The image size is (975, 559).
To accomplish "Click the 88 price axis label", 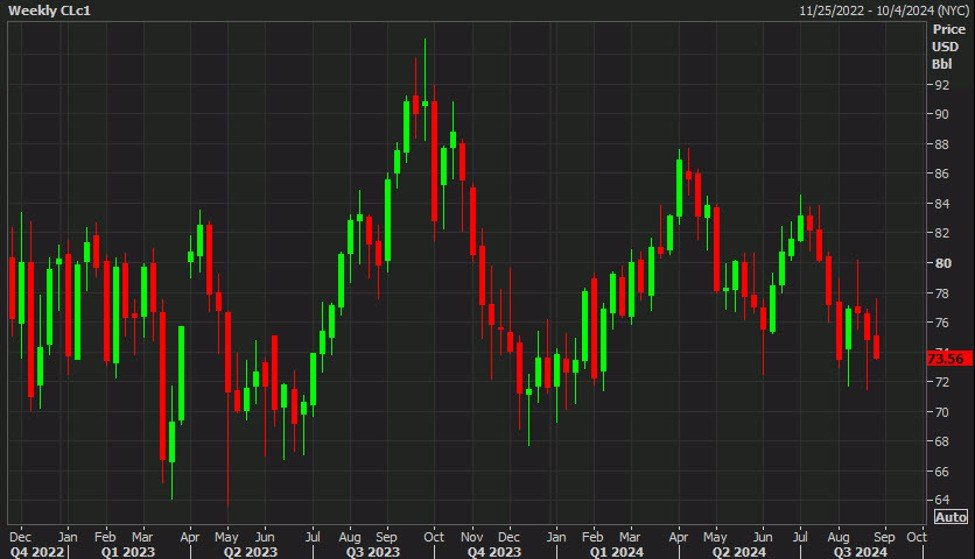I will click(x=942, y=144).
